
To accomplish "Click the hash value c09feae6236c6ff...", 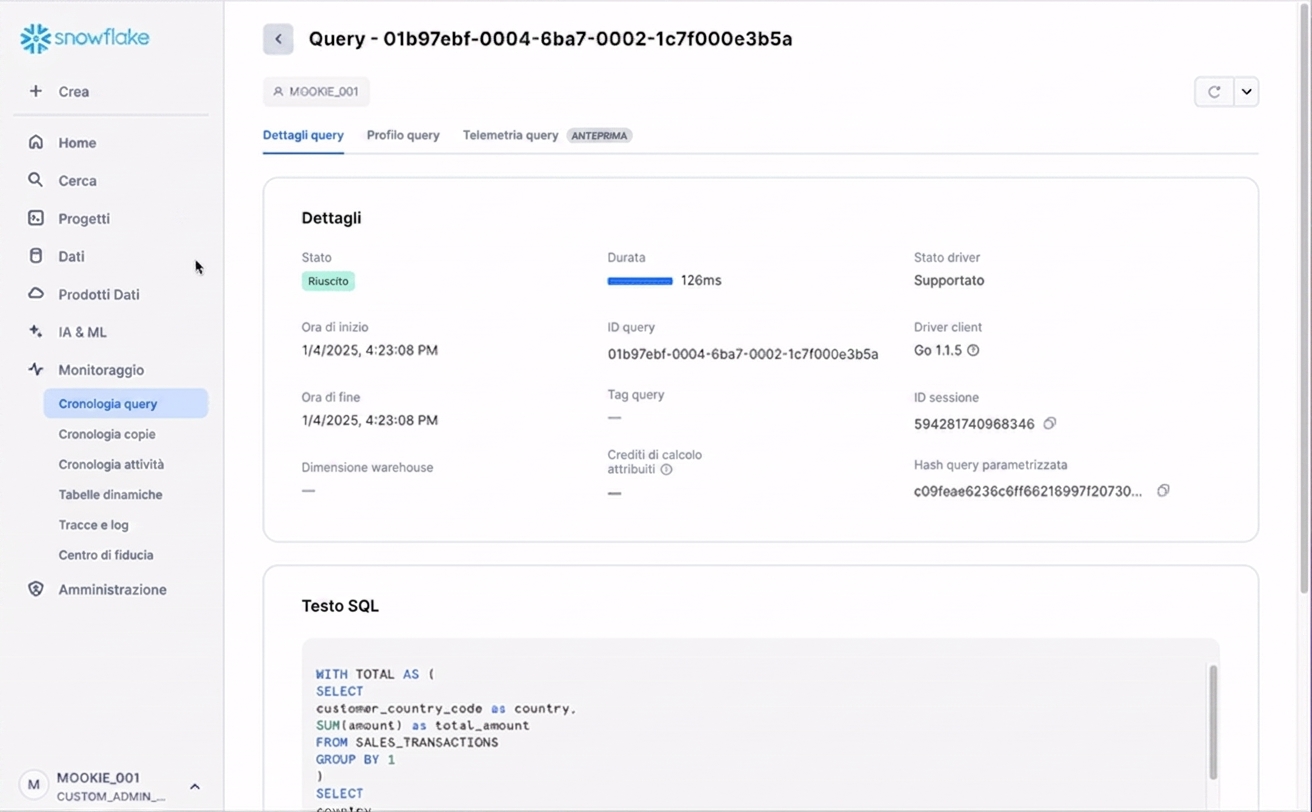I will point(1028,491).
